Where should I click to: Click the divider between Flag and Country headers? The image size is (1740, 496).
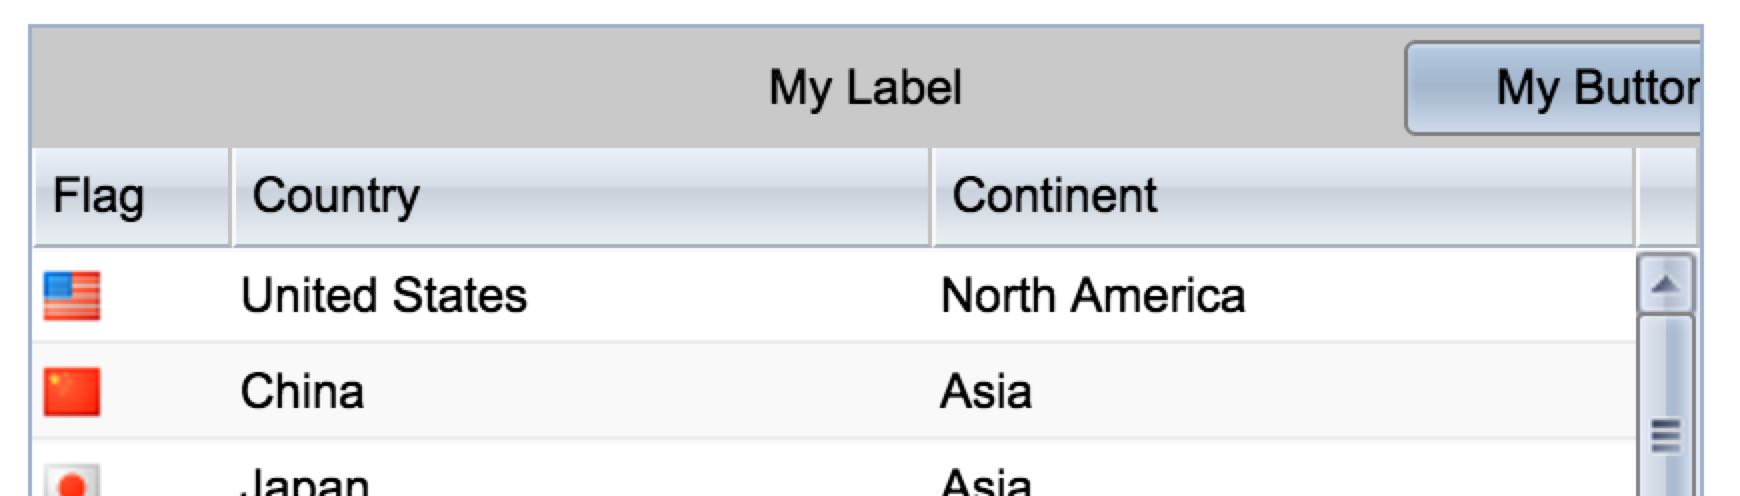[x=231, y=196]
